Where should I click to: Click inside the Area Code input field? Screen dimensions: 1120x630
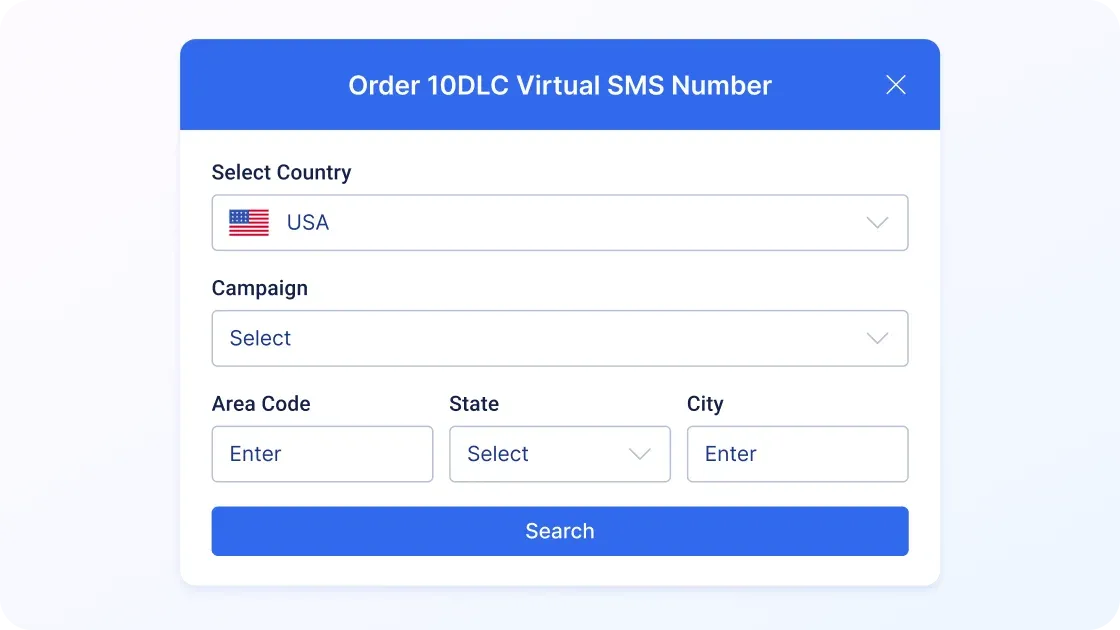tap(322, 454)
